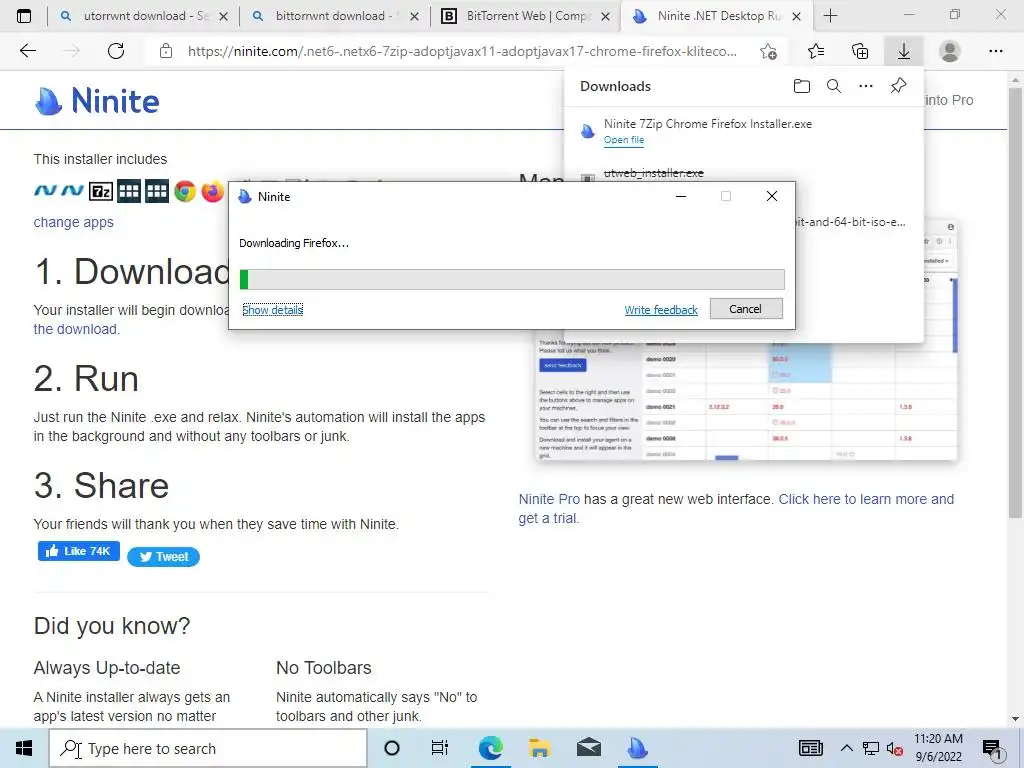This screenshot has width=1024, height=768.
Task: Minimize the Ninite installer dialog
Action: (680, 197)
